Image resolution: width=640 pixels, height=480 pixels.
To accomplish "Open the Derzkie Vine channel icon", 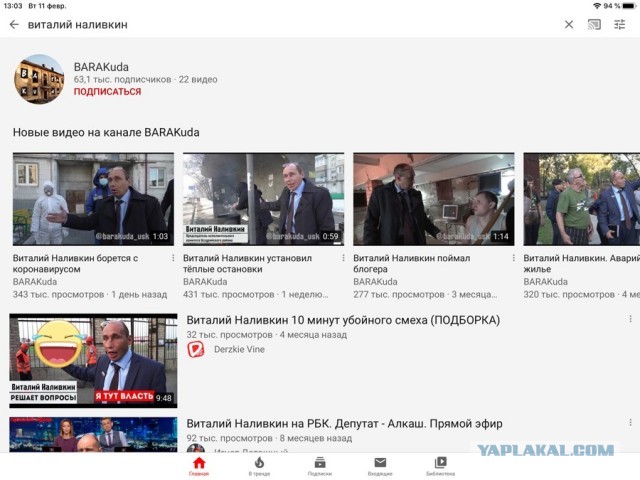I will point(196,349).
